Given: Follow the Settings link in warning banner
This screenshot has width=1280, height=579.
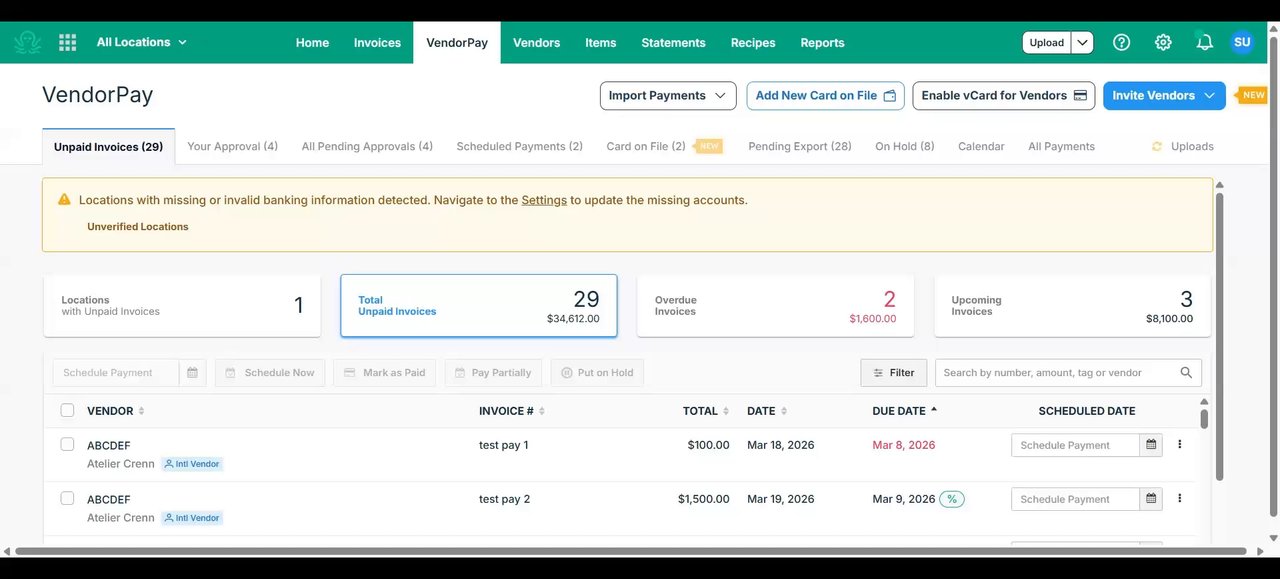Looking at the screenshot, I should [544, 200].
